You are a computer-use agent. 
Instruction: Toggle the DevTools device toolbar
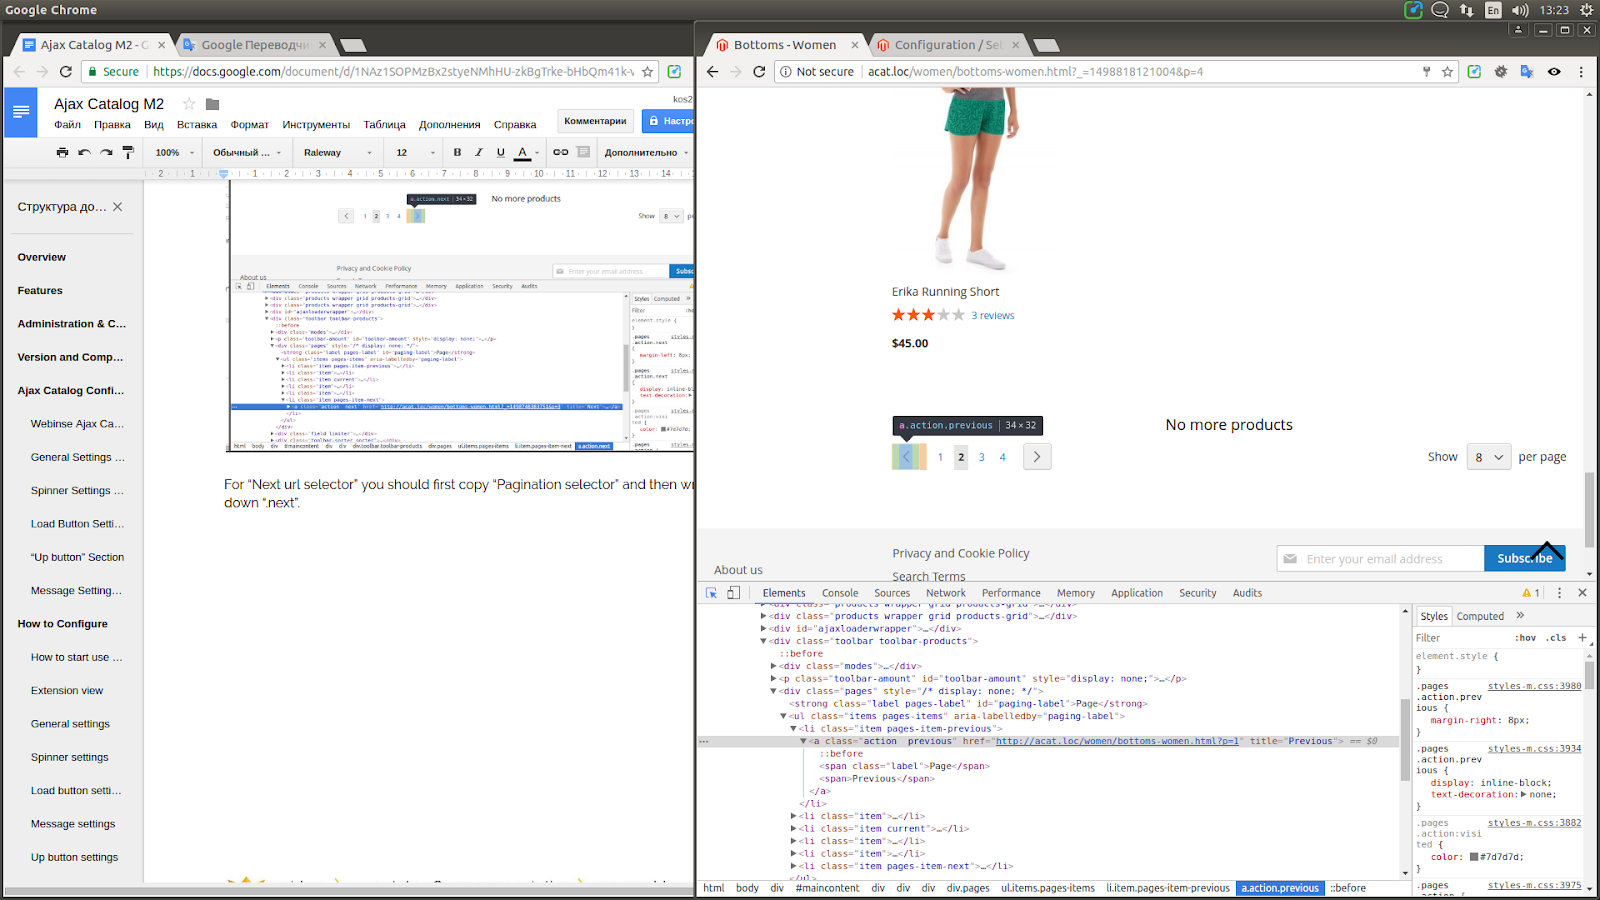pyautogui.click(x=733, y=593)
